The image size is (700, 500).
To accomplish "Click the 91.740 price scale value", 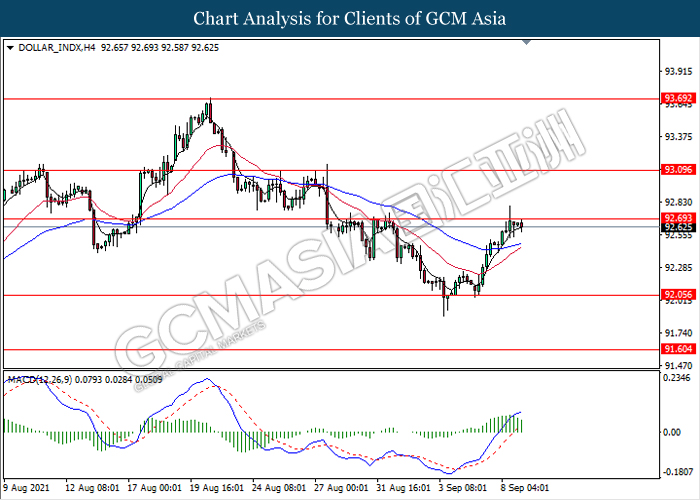I will (679, 333).
